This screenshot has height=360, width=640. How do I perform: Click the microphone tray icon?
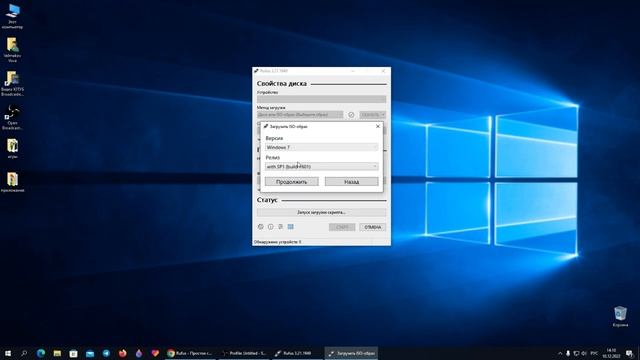coord(568,353)
